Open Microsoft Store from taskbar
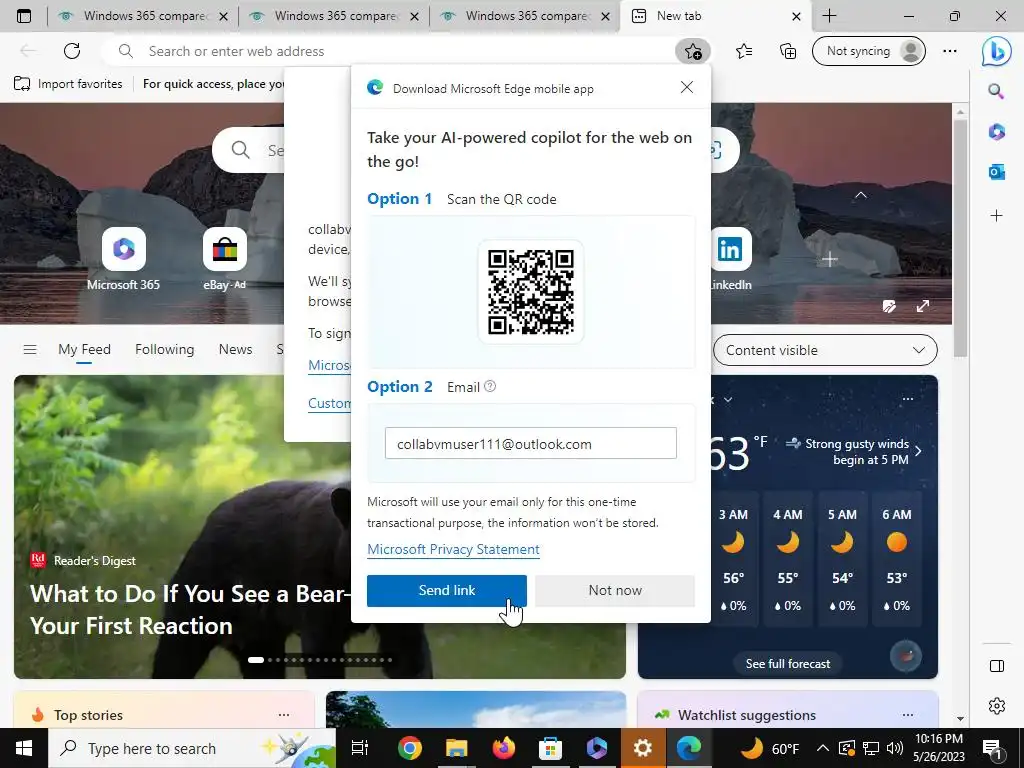 pyautogui.click(x=551, y=748)
